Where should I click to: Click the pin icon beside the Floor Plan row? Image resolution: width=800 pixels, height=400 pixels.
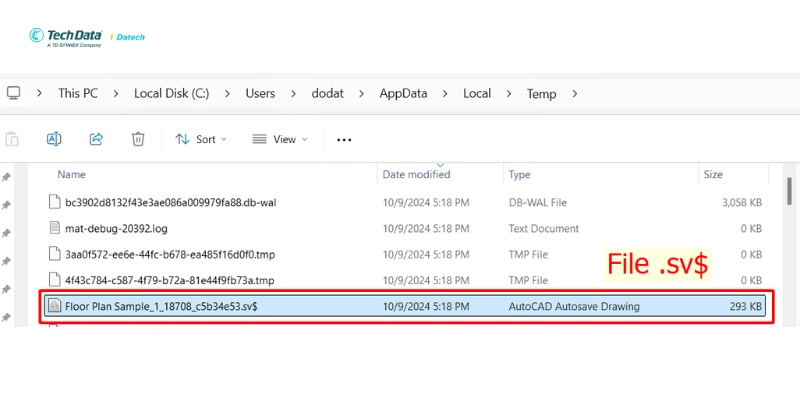point(6,317)
